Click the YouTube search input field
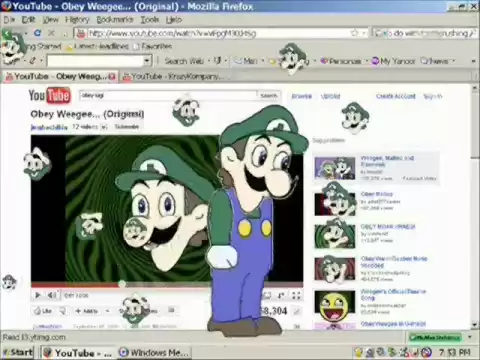 (168, 96)
